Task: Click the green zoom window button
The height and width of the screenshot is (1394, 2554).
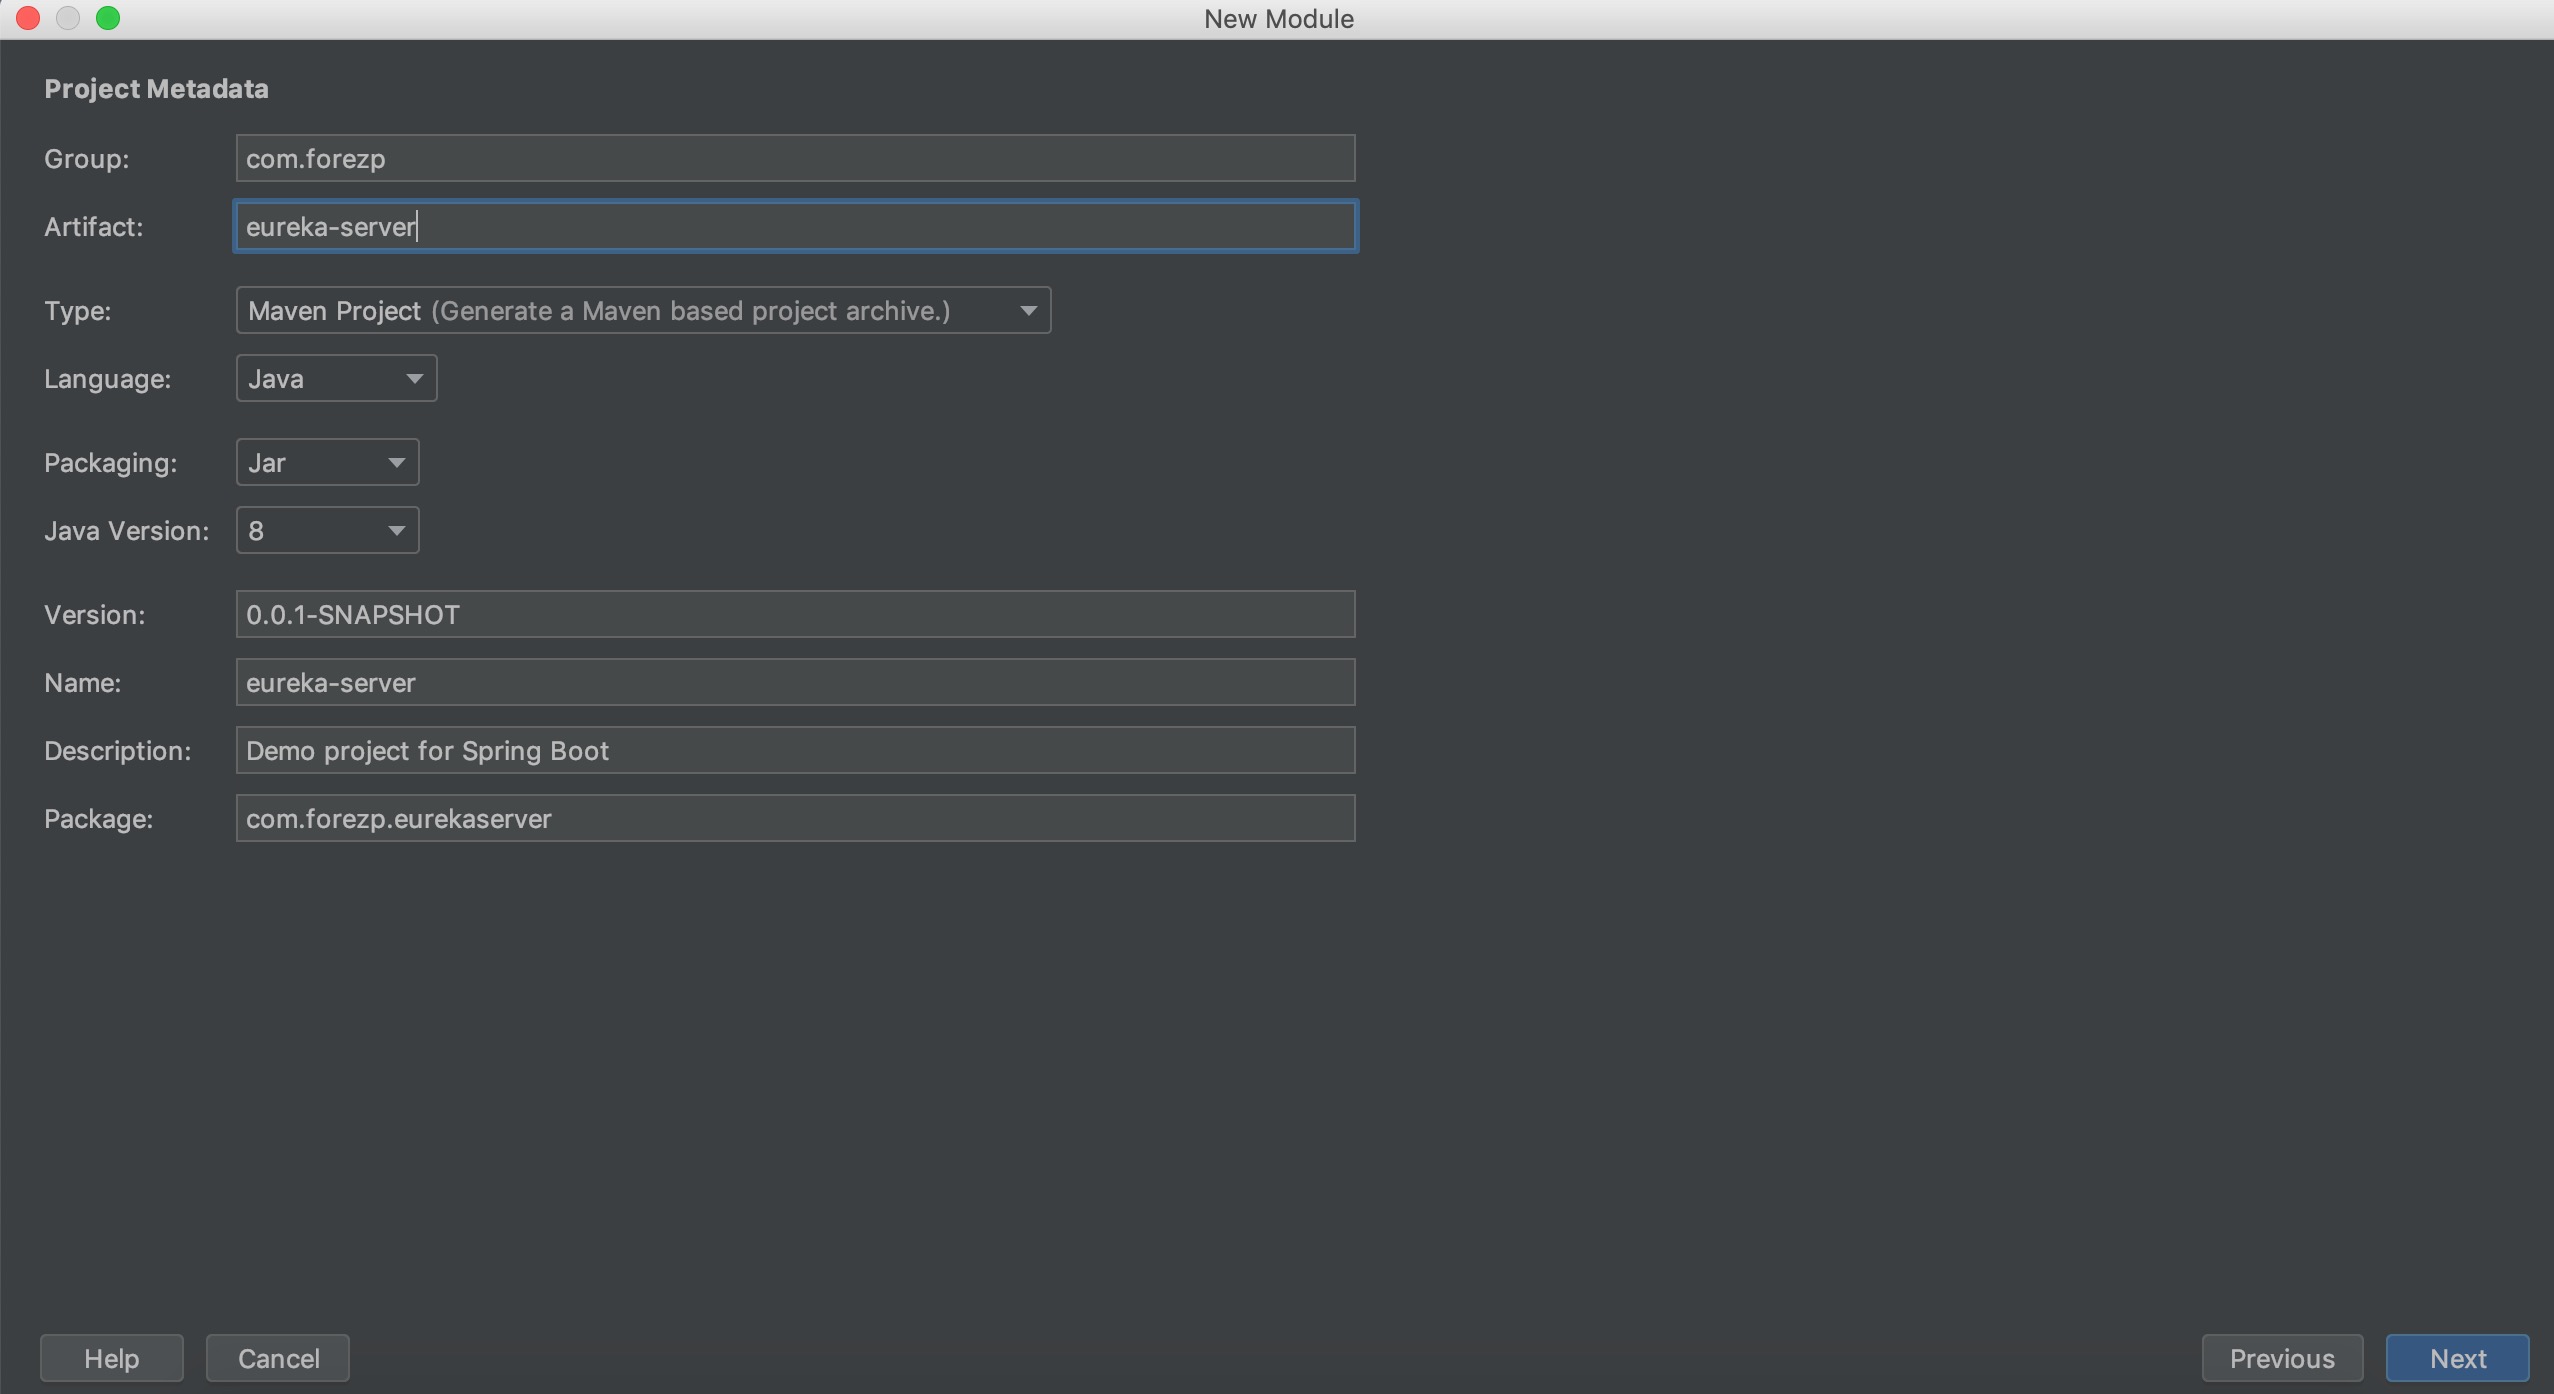Action: pyautogui.click(x=108, y=18)
